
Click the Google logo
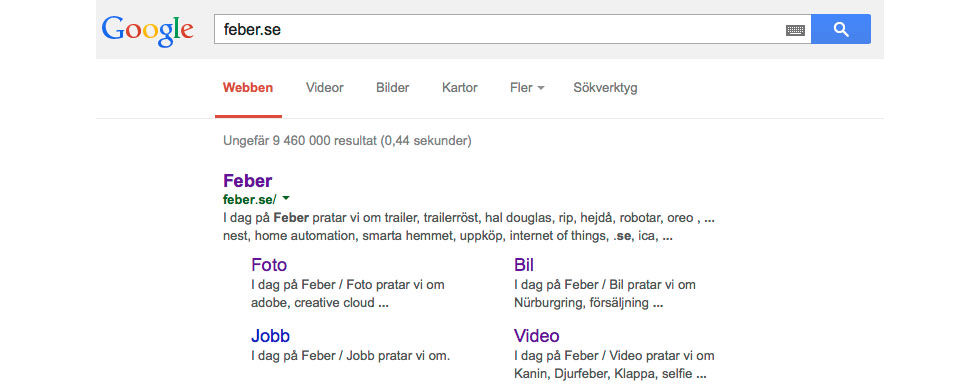(148, 30)
